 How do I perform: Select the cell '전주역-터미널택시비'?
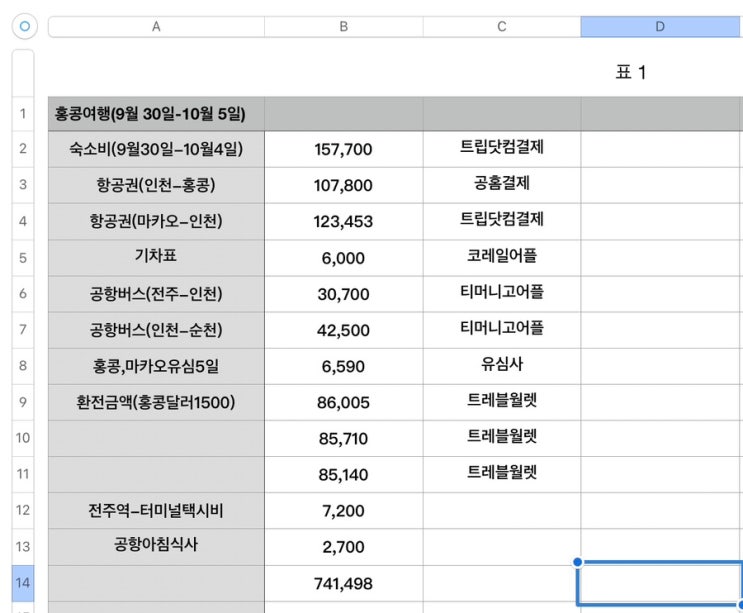point(156,510)
